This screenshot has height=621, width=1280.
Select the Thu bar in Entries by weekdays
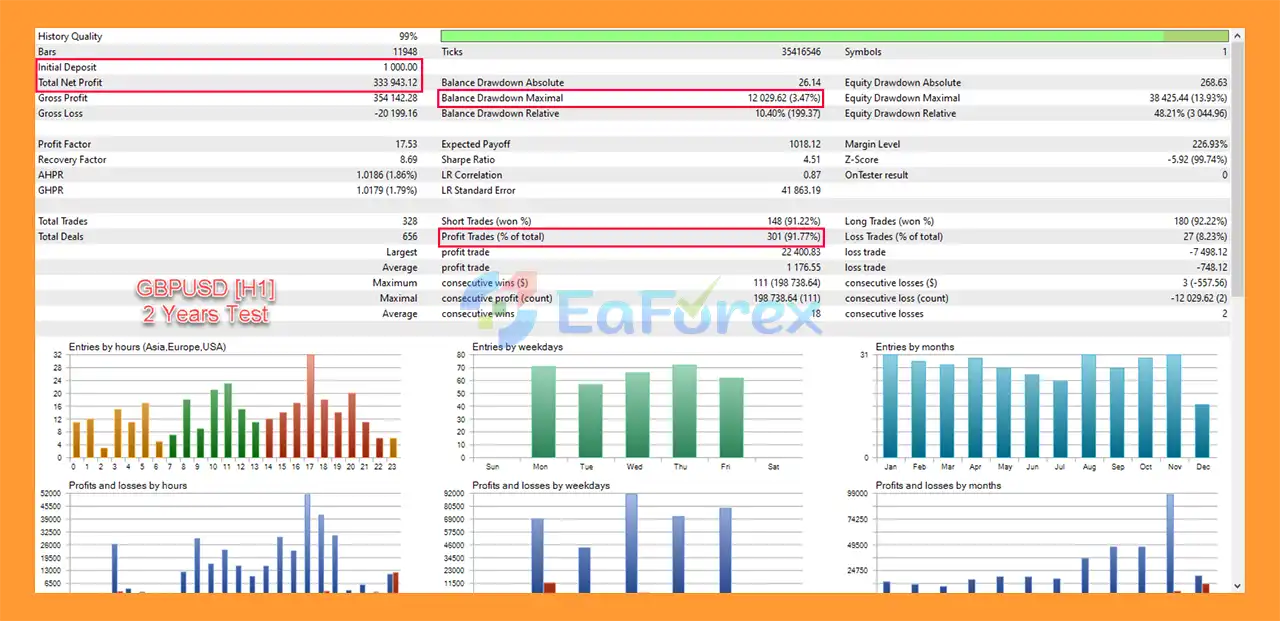(685, 411)
